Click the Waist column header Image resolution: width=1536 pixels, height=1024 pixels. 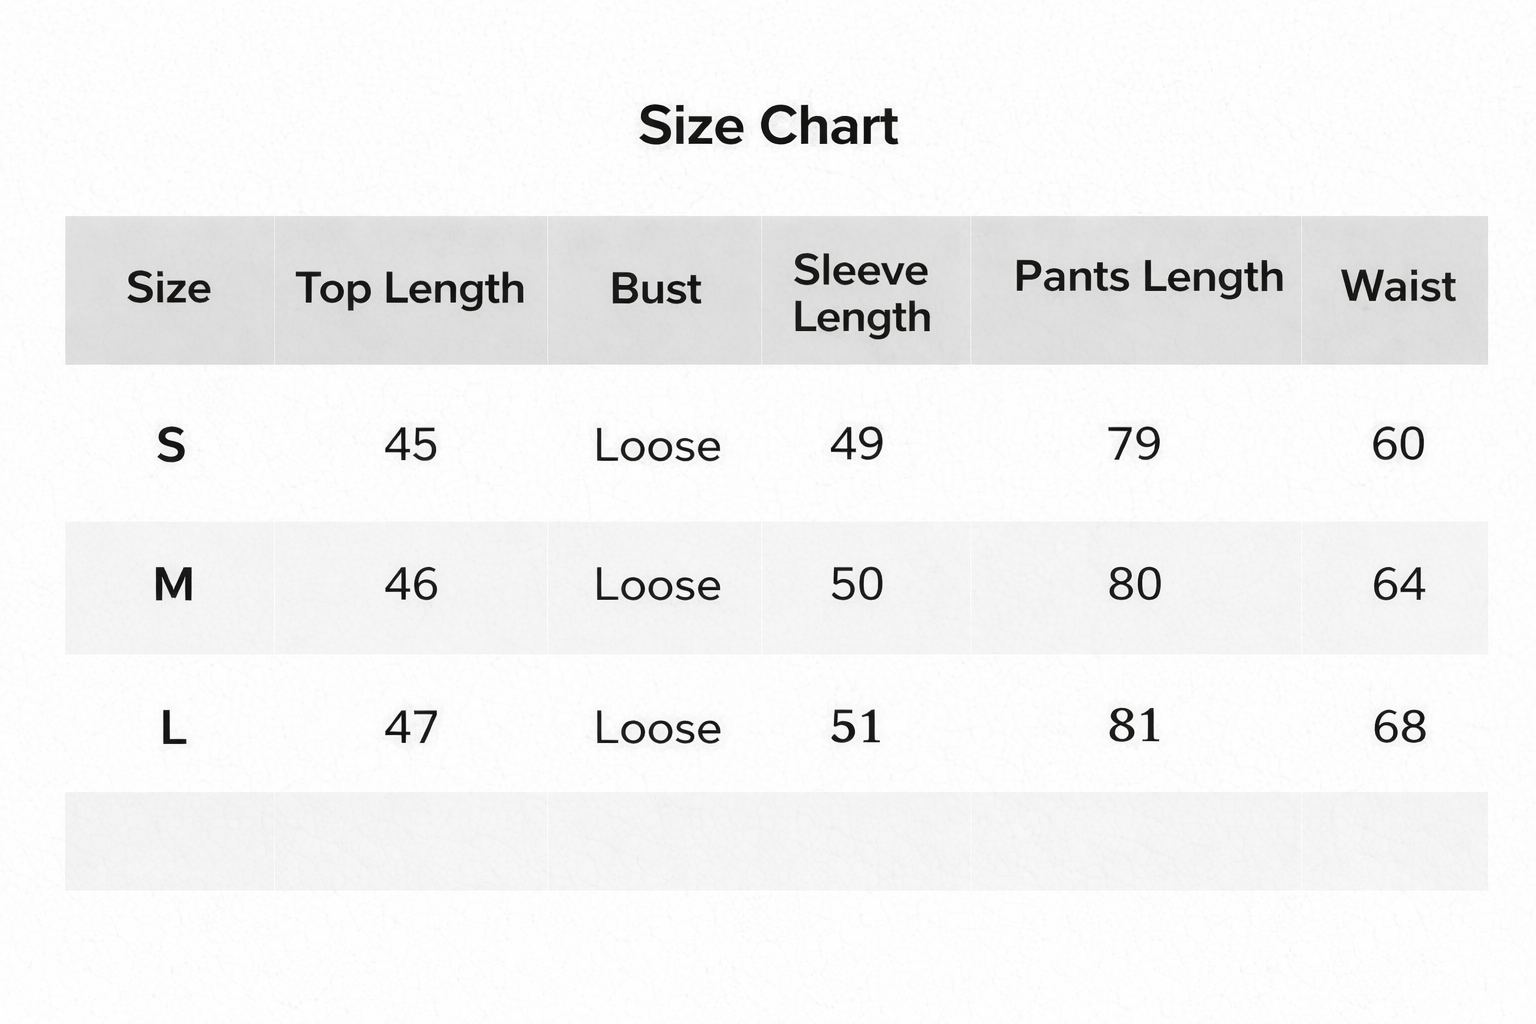[x=1397, y=286]
